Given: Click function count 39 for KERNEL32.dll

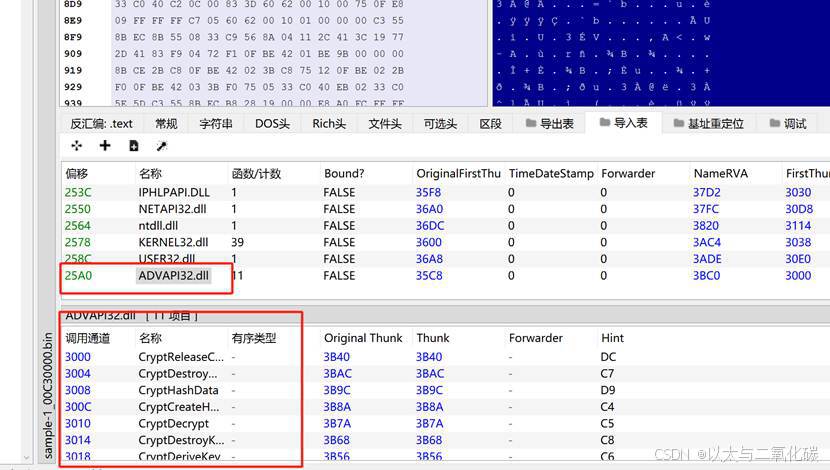Looking at the screenshot, I should 237,242.
